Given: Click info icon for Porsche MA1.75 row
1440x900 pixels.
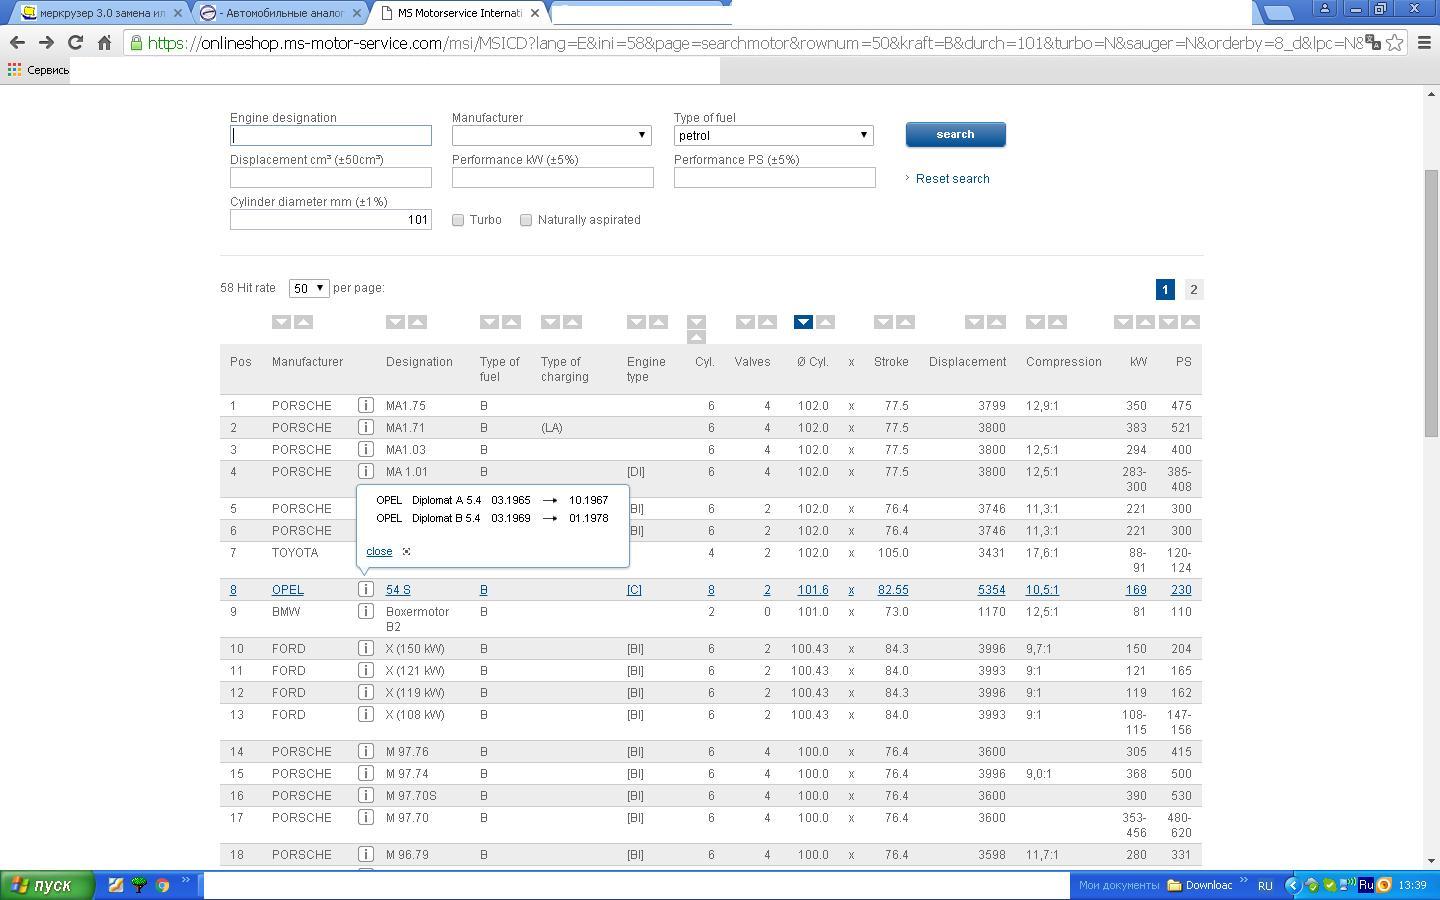Looking at the screenshot, I should click(366, 406).
